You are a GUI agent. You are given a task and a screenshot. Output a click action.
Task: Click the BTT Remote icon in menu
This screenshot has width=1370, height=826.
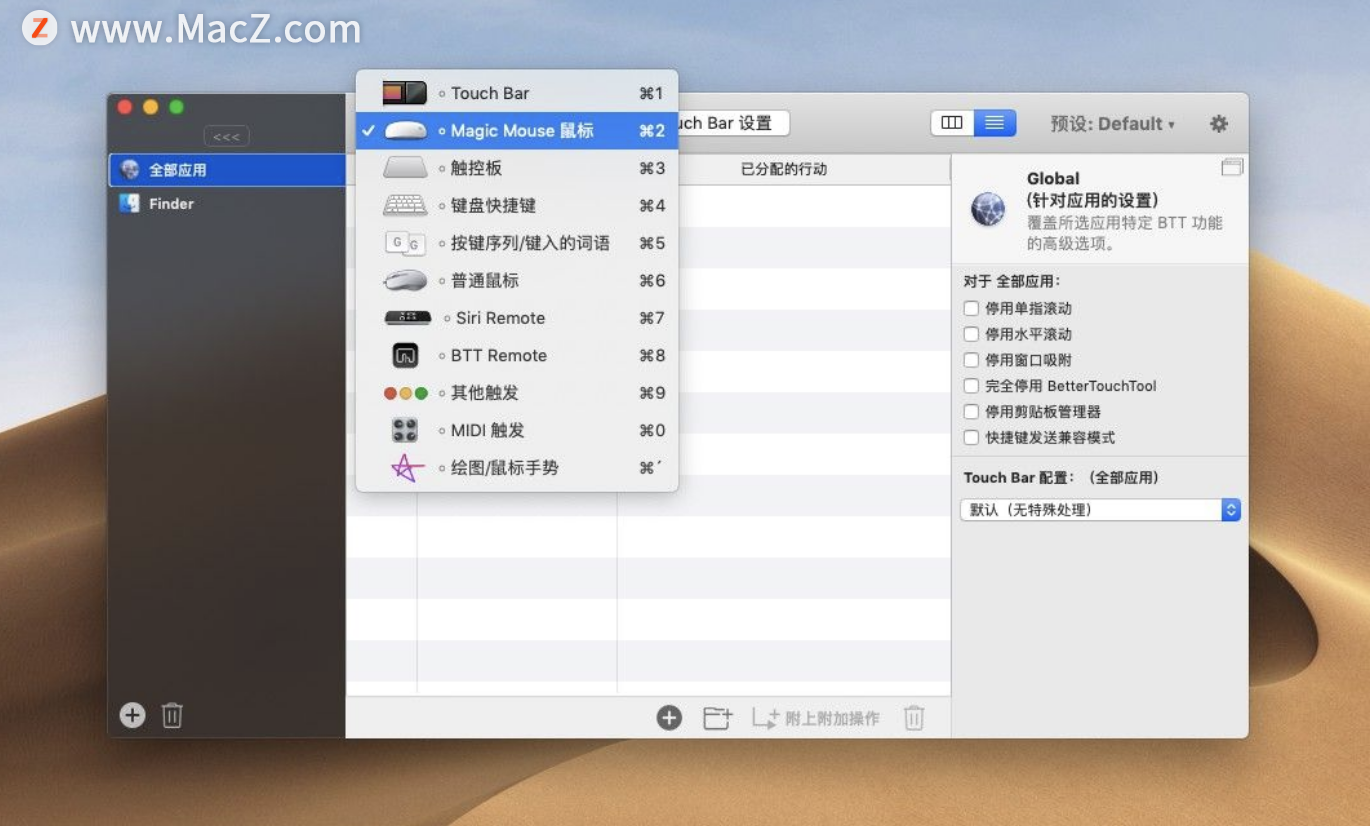[x=405, y=355]
